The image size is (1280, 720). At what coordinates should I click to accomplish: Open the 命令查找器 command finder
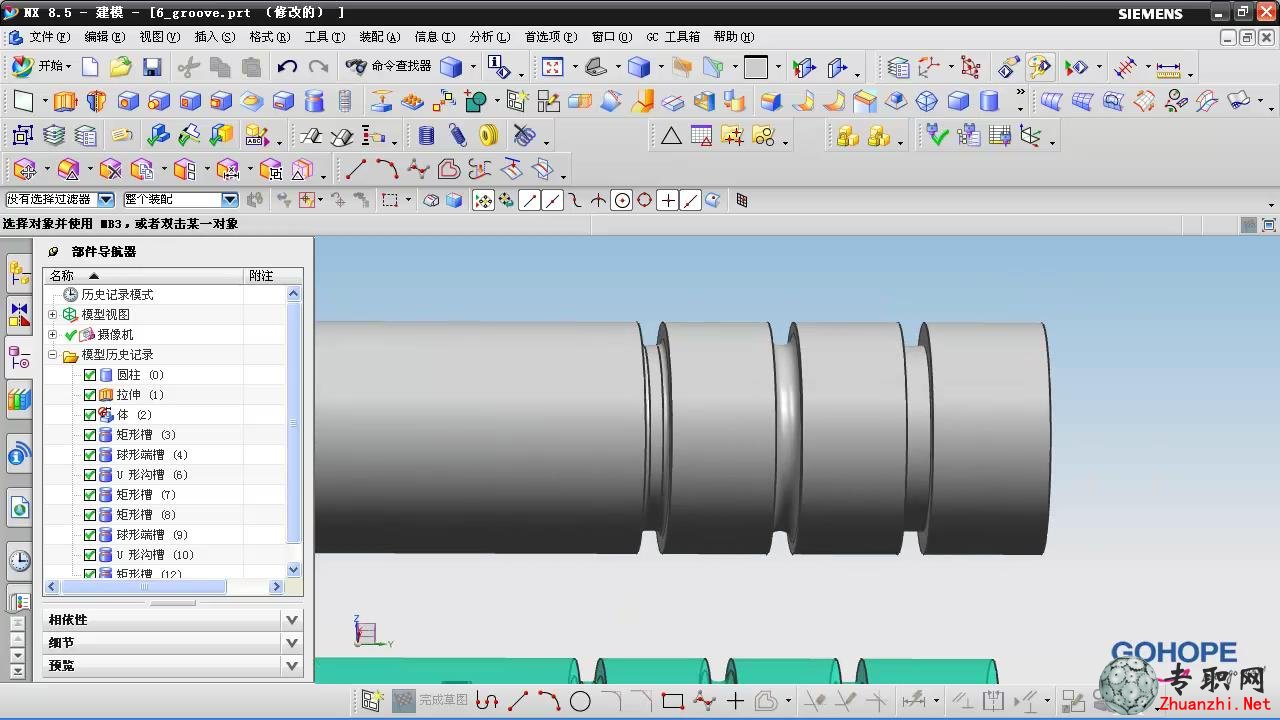tap(388, 66)
